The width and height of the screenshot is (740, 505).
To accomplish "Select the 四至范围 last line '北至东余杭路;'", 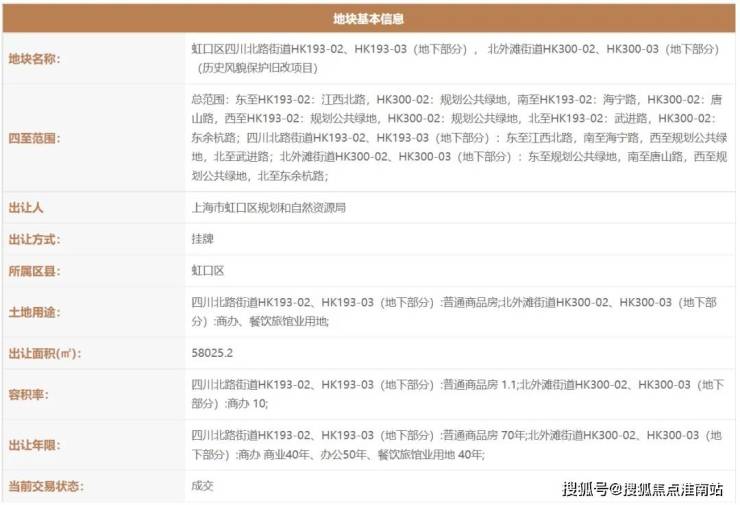I will [x=260, y=176].
